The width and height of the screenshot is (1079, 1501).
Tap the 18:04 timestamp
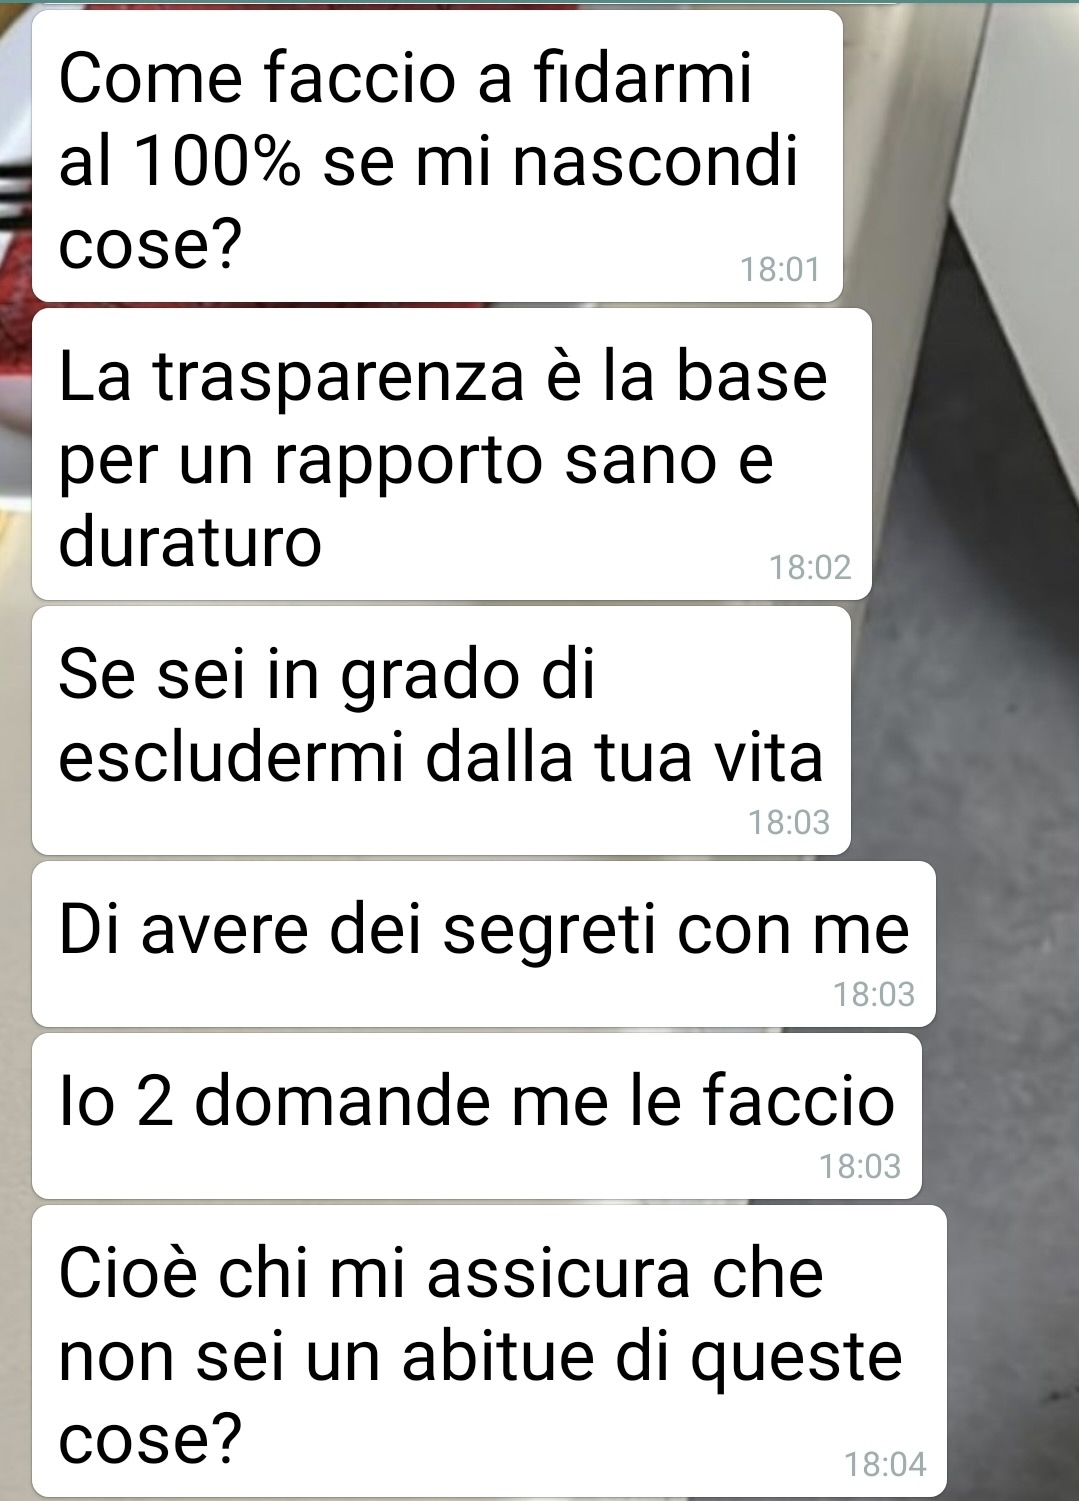(885, 1465)
